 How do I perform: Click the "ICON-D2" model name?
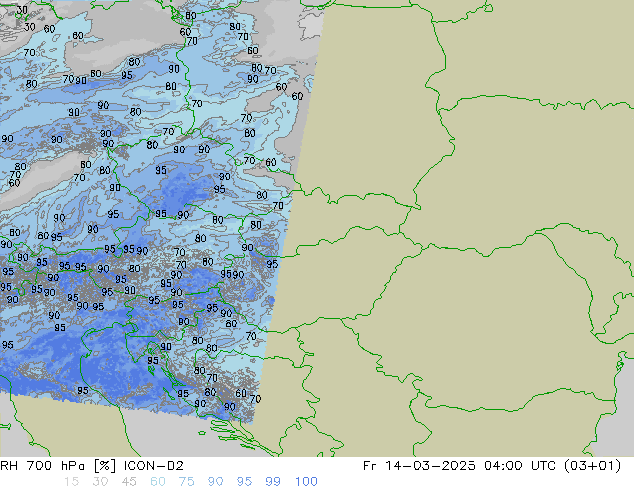point(154,466)
